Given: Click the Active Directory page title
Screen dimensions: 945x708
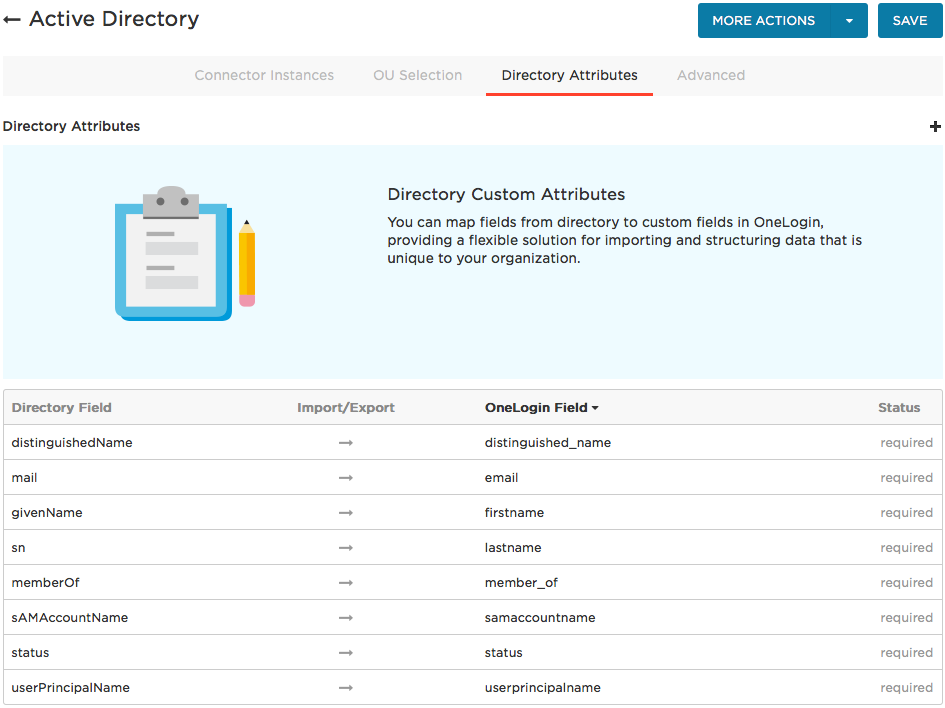Looking at the screenshot, I should 114,19.
